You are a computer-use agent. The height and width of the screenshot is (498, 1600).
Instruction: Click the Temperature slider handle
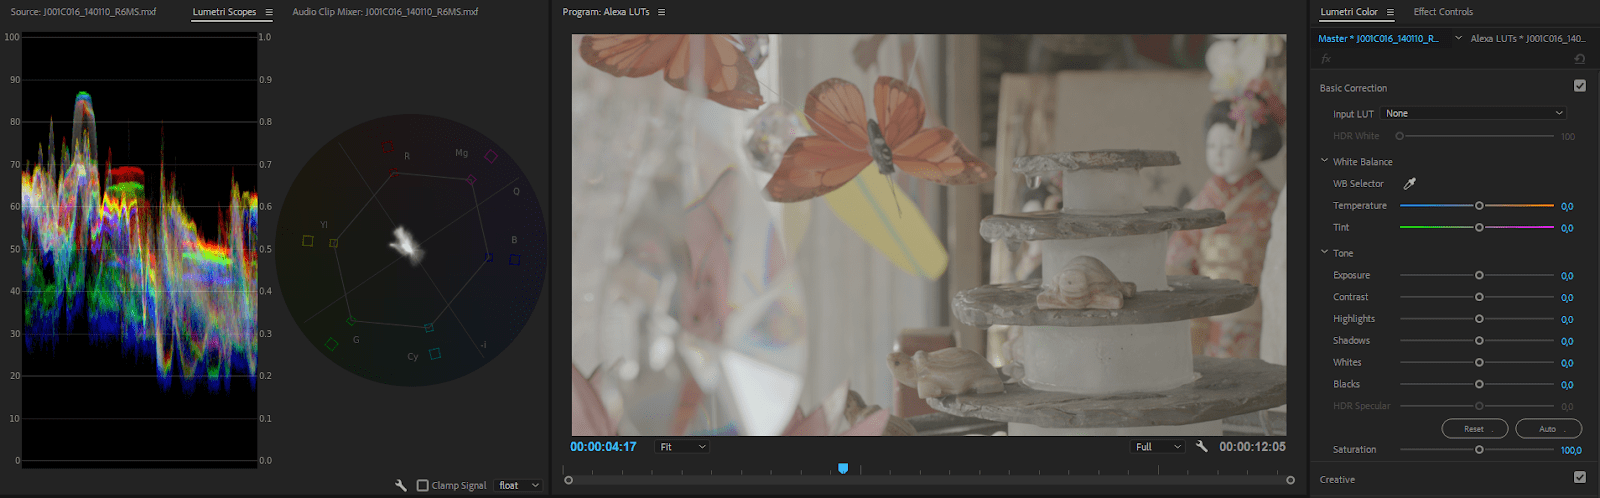1479,205
